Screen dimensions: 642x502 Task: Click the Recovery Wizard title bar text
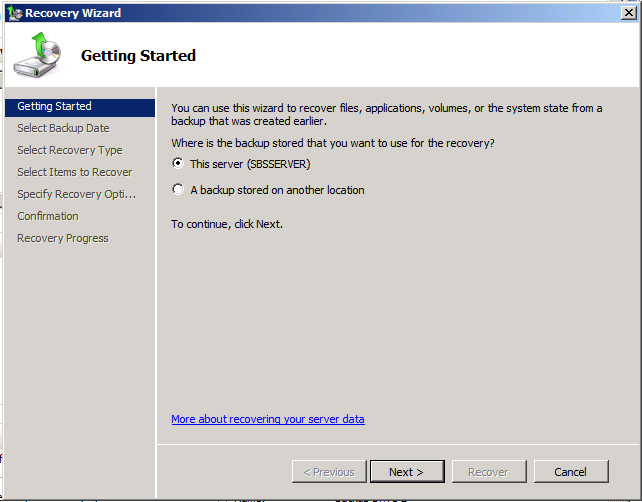pyautogui.click(x=73, y=13)
